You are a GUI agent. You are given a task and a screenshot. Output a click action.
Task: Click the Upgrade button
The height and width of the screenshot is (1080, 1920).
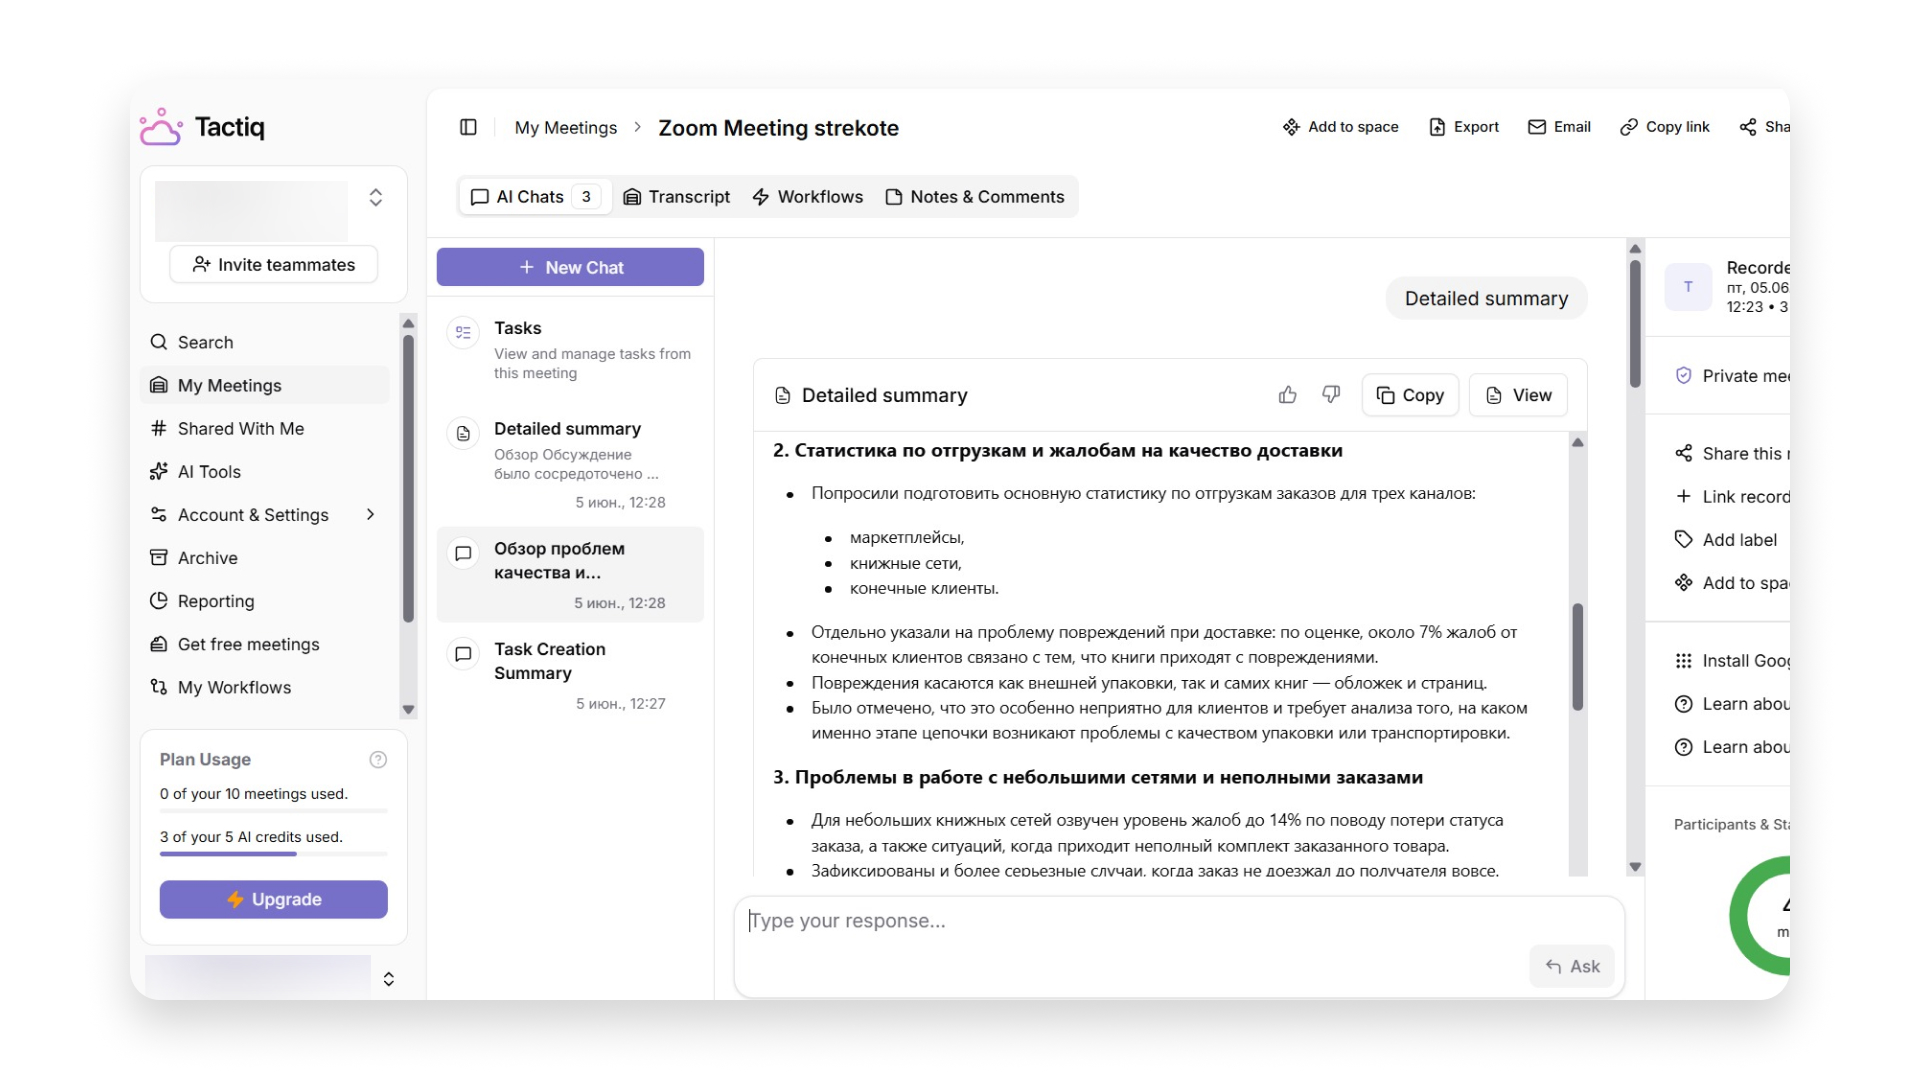[x=274, y=899]
